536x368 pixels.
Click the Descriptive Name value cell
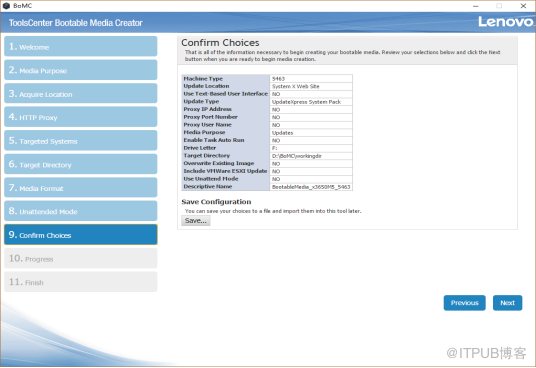pyautogui.click(x=311, y=187)
